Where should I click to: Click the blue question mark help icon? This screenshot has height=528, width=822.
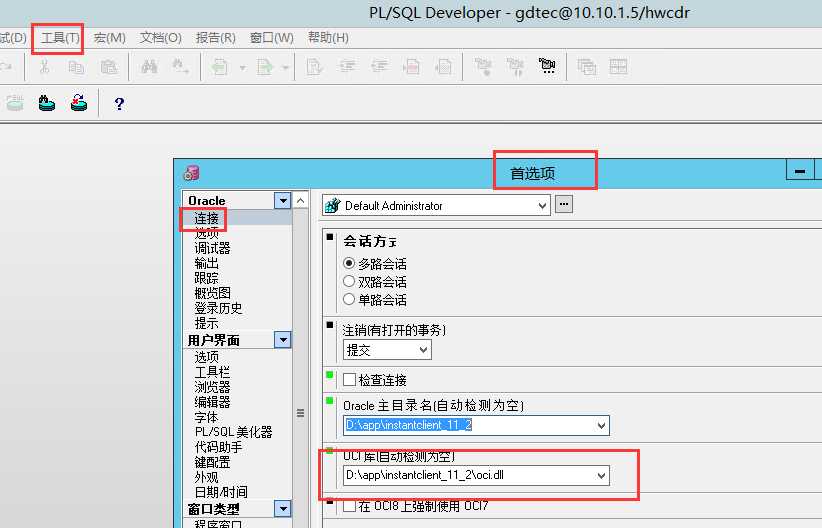(119, 104)
